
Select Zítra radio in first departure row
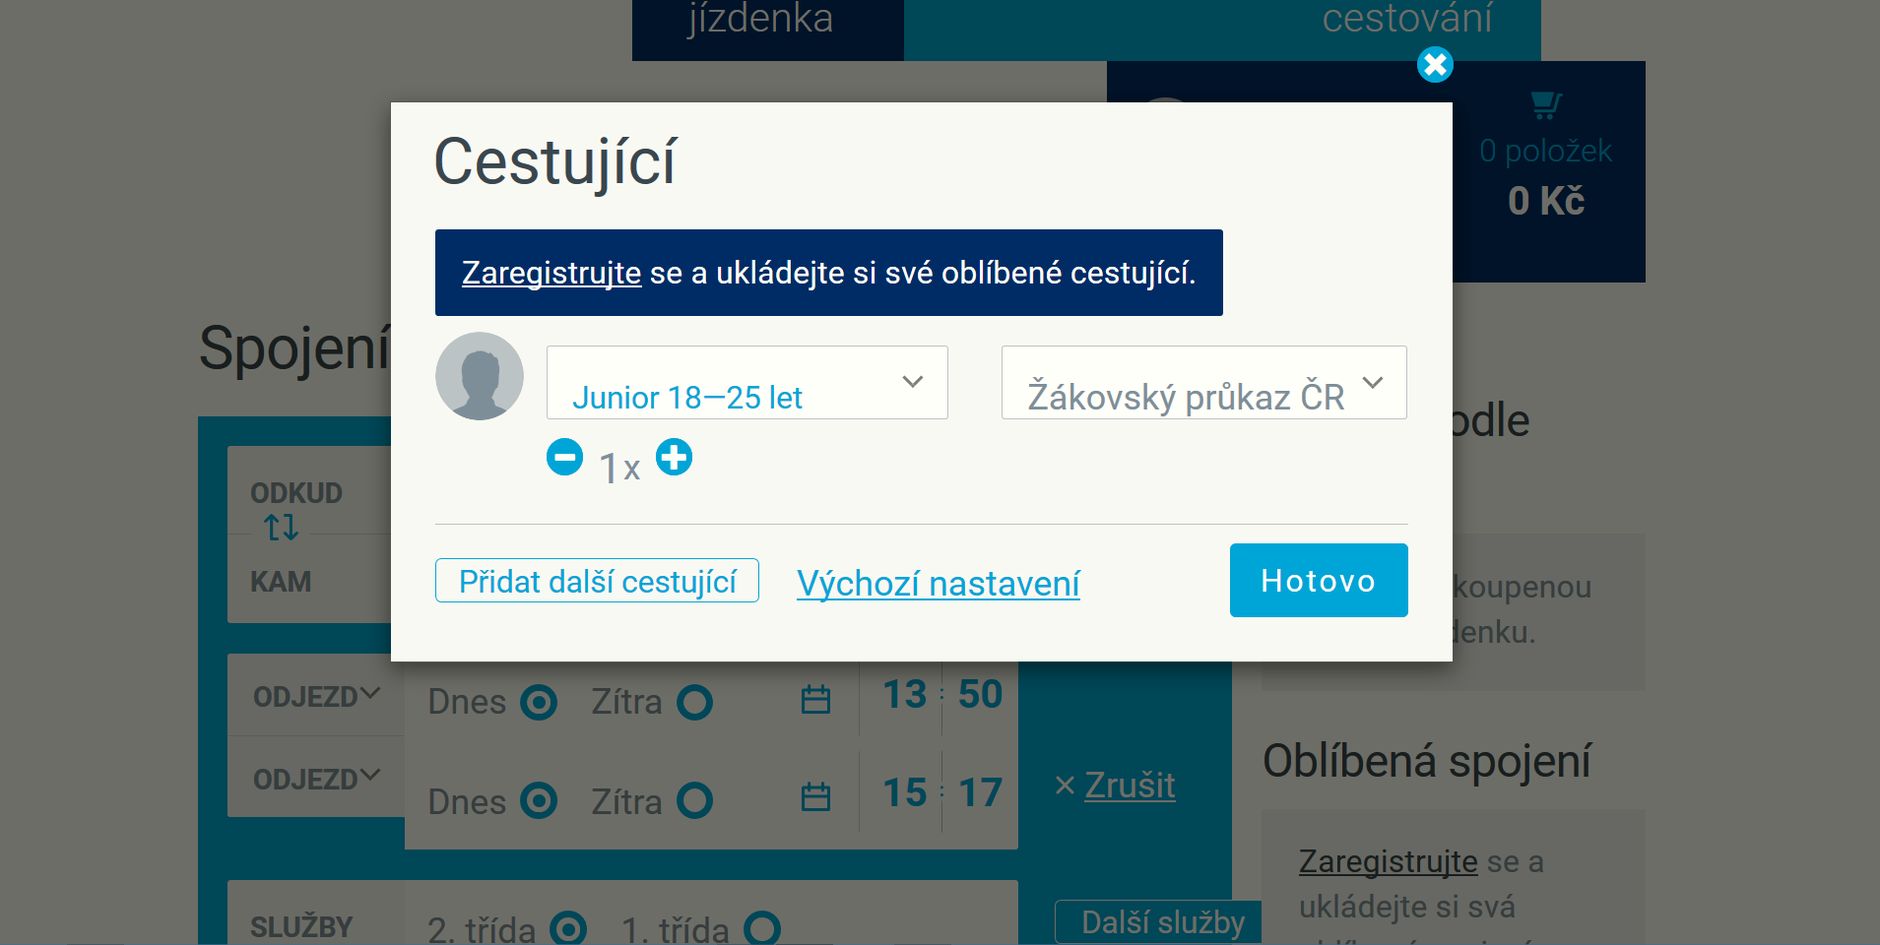[x=695, y=702]
